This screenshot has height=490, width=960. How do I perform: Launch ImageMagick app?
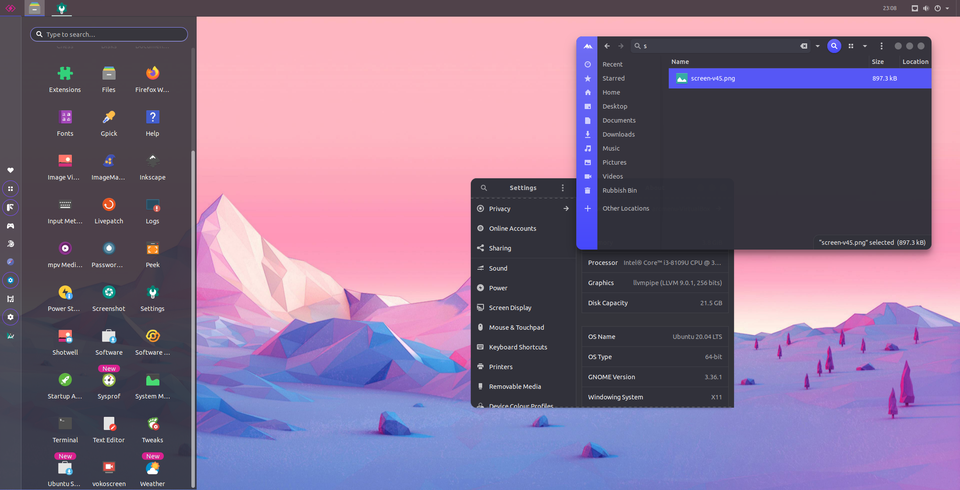tap(109, 167)
